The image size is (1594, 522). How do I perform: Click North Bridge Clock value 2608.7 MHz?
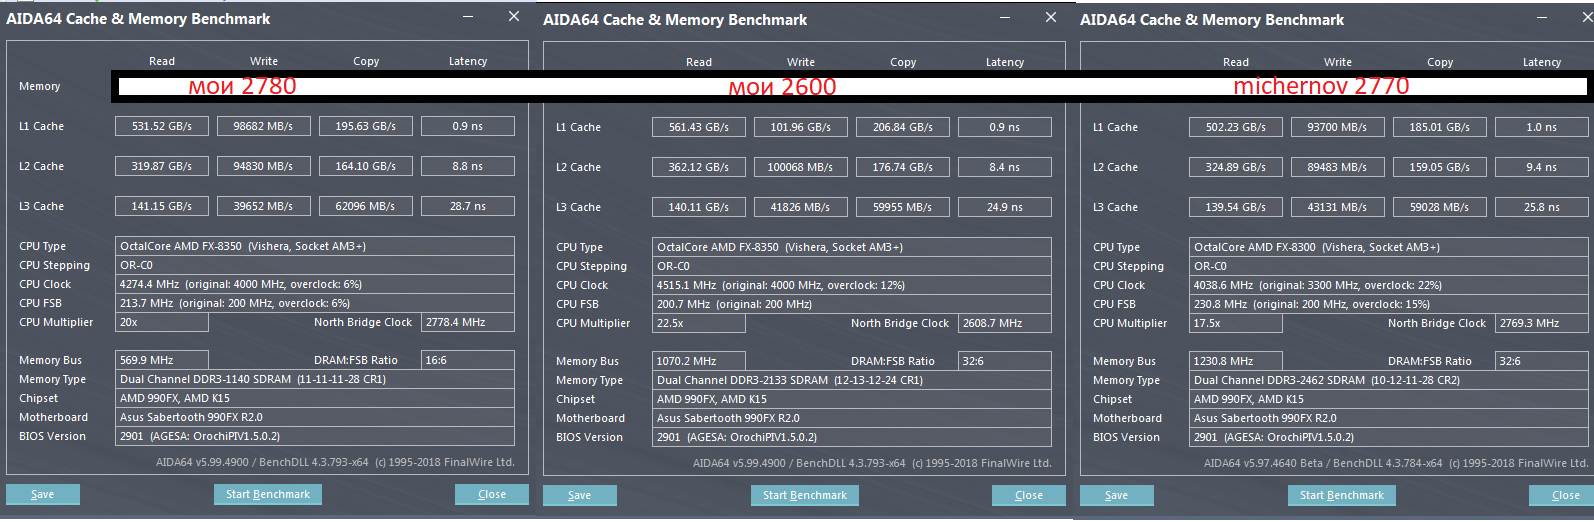click(1005, 323)
